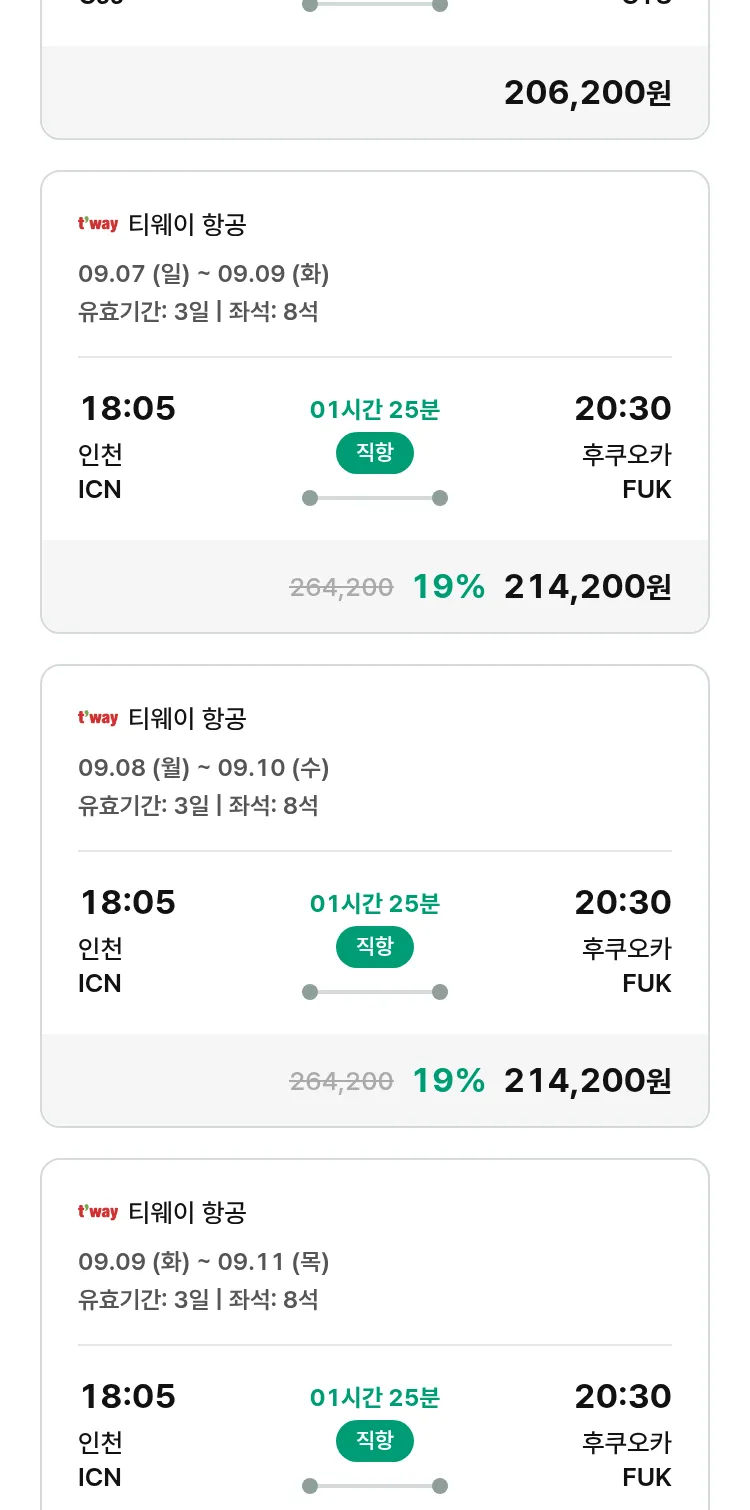Click t'way logo on 09.07 flight card
The width and height of the screenshot is (750, 1510).
98,224
